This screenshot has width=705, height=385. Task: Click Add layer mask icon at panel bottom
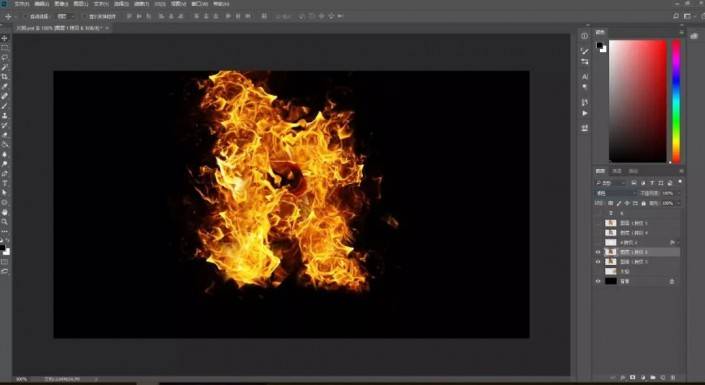click(x=633, y=377)
